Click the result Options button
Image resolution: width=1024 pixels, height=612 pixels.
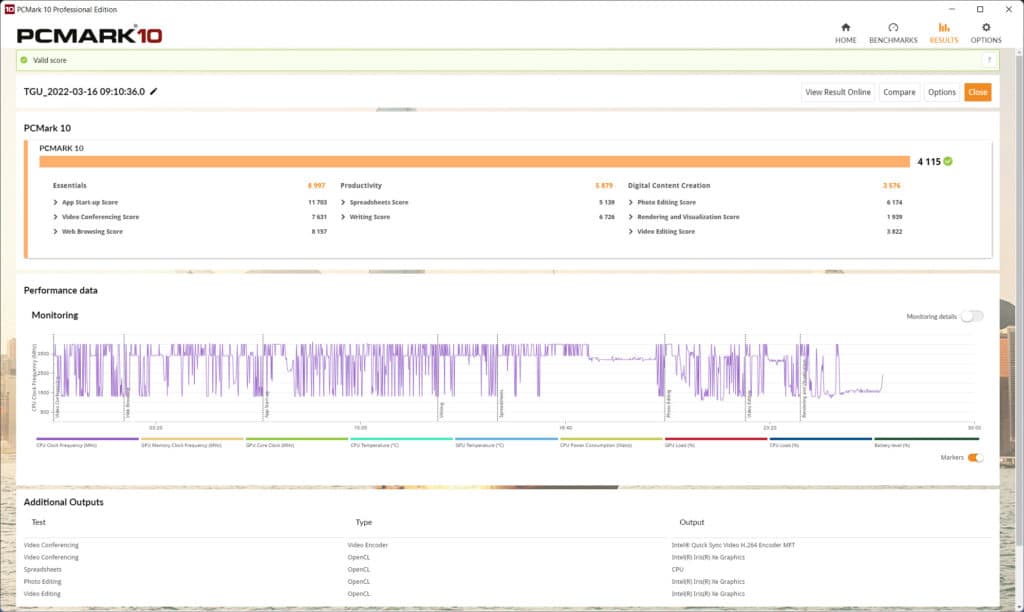[941, 92]
